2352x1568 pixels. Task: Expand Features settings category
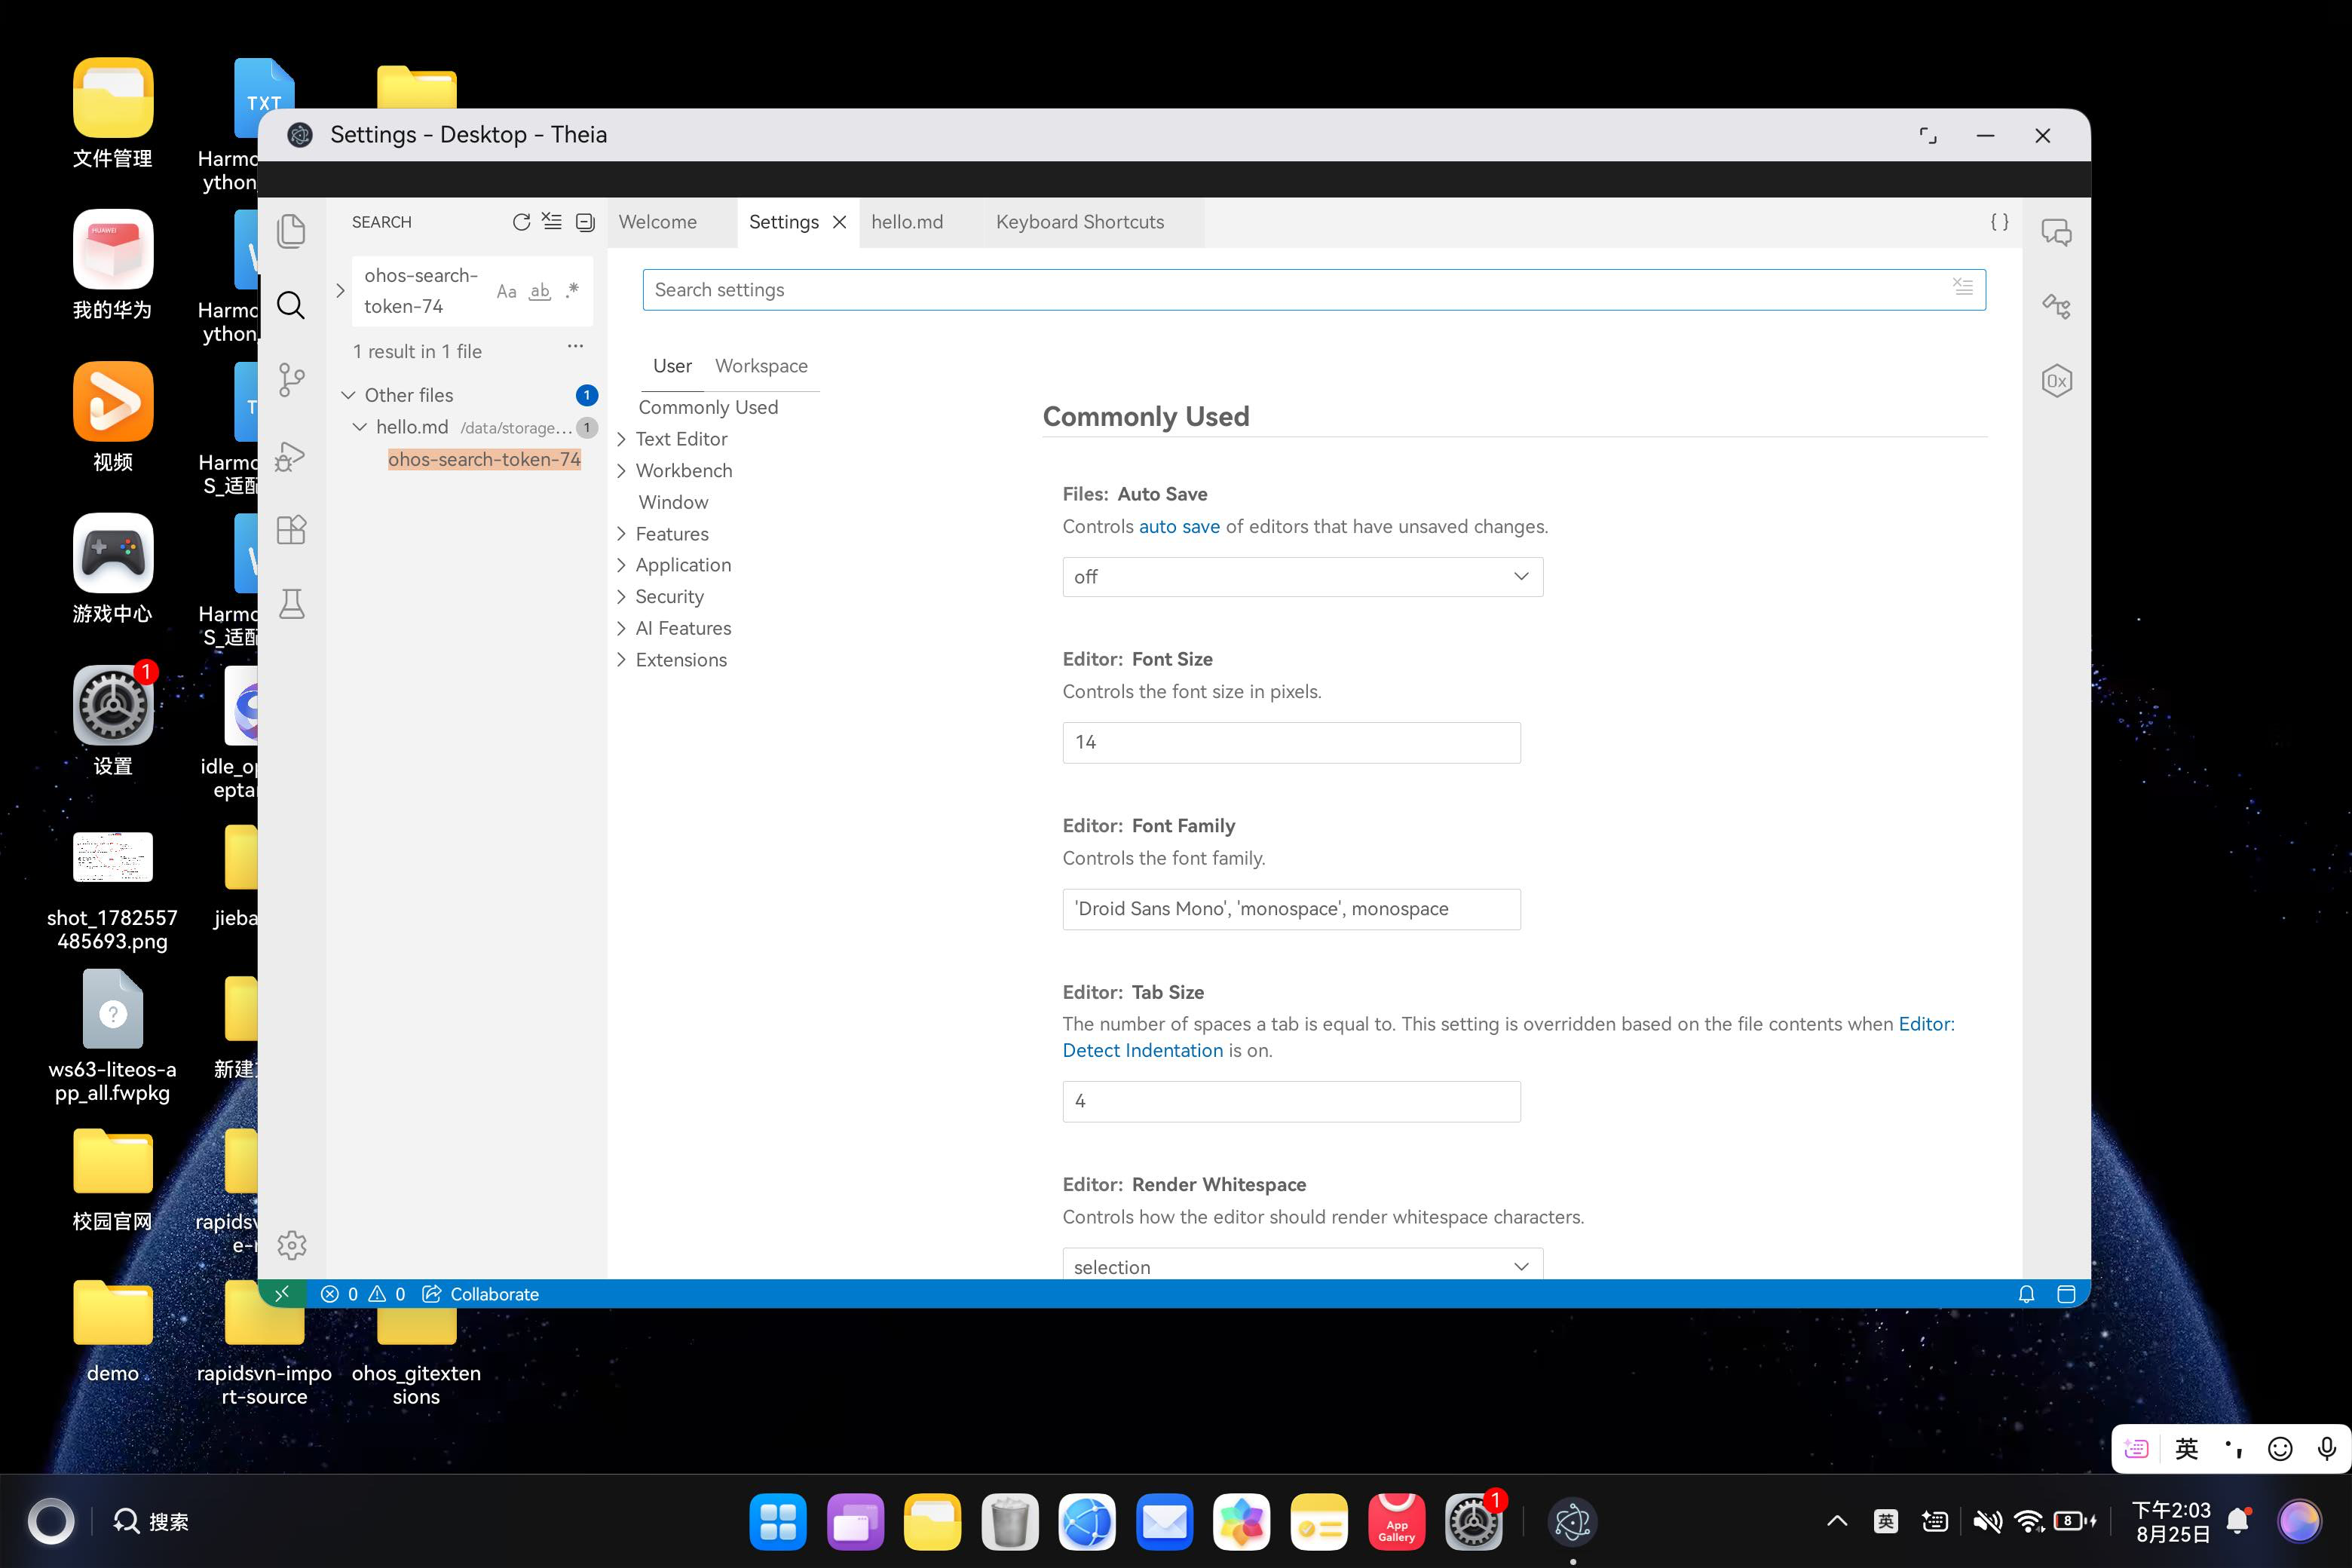click(x=622, y=534)
